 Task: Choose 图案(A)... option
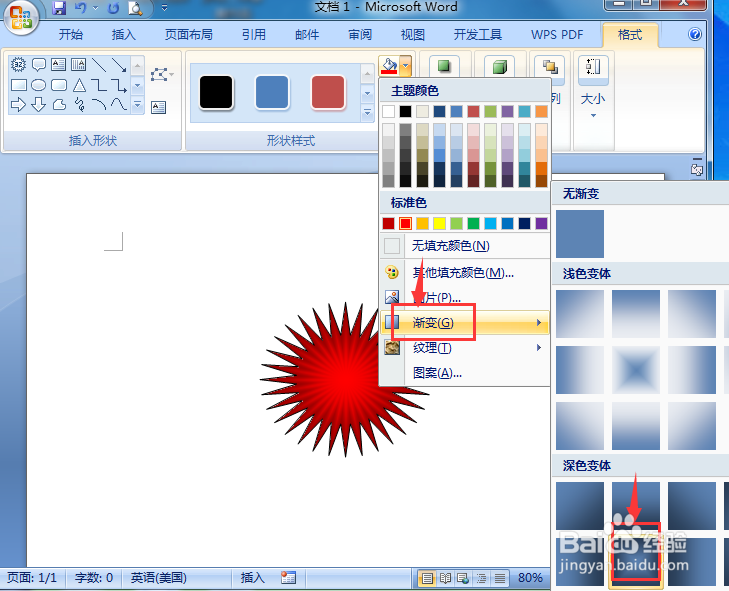(x=465, y=372)
